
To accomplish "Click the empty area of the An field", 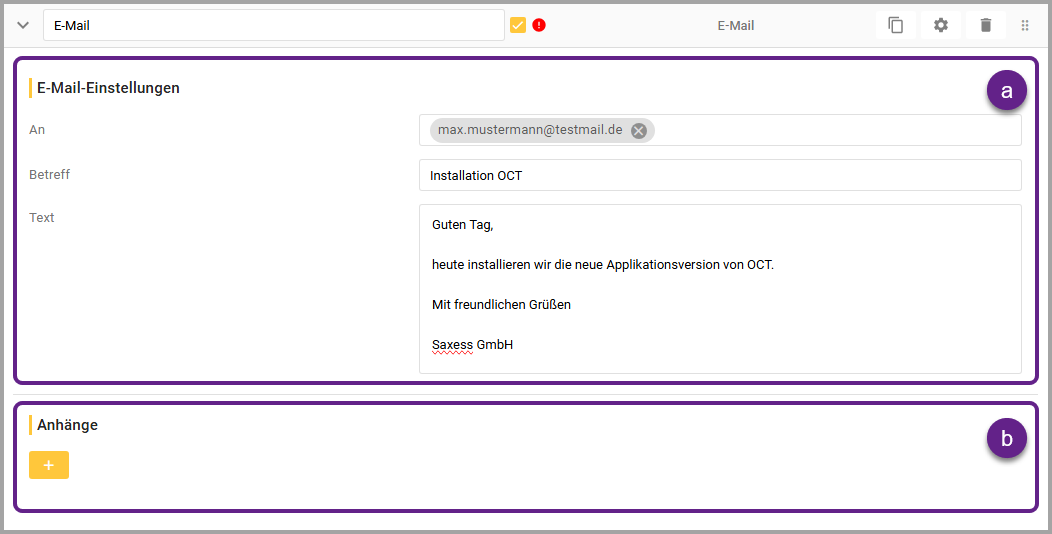I will click(840, 131).
